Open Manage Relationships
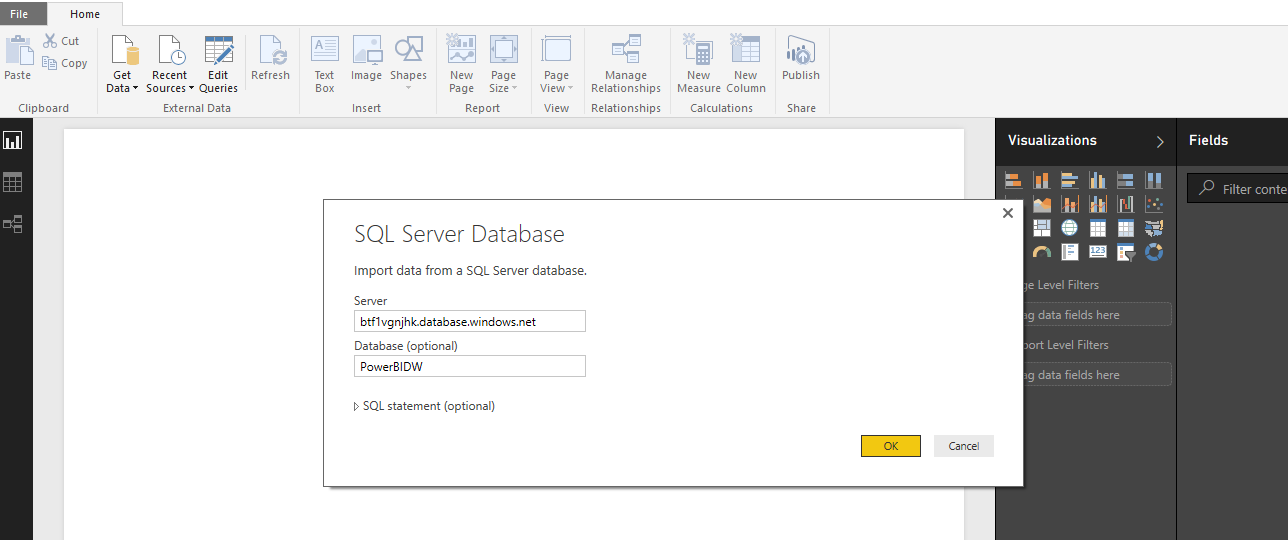1288x540 pixels. (x=626, y=64)
